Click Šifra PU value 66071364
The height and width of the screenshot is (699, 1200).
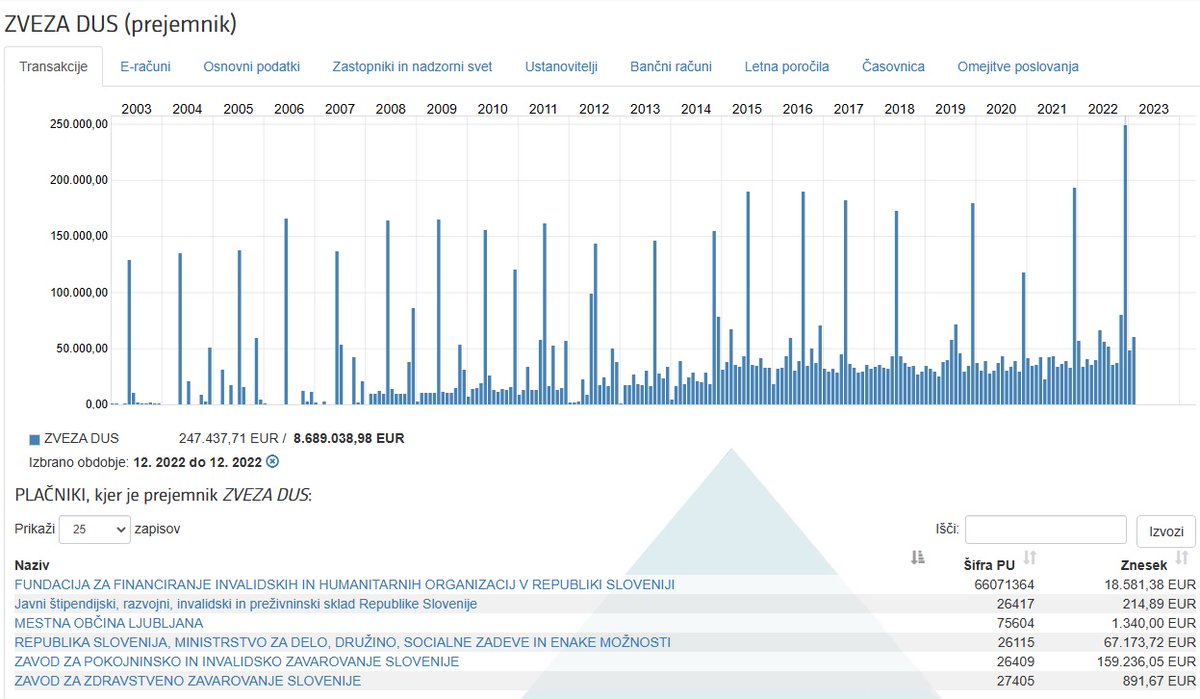(1004, 584)
